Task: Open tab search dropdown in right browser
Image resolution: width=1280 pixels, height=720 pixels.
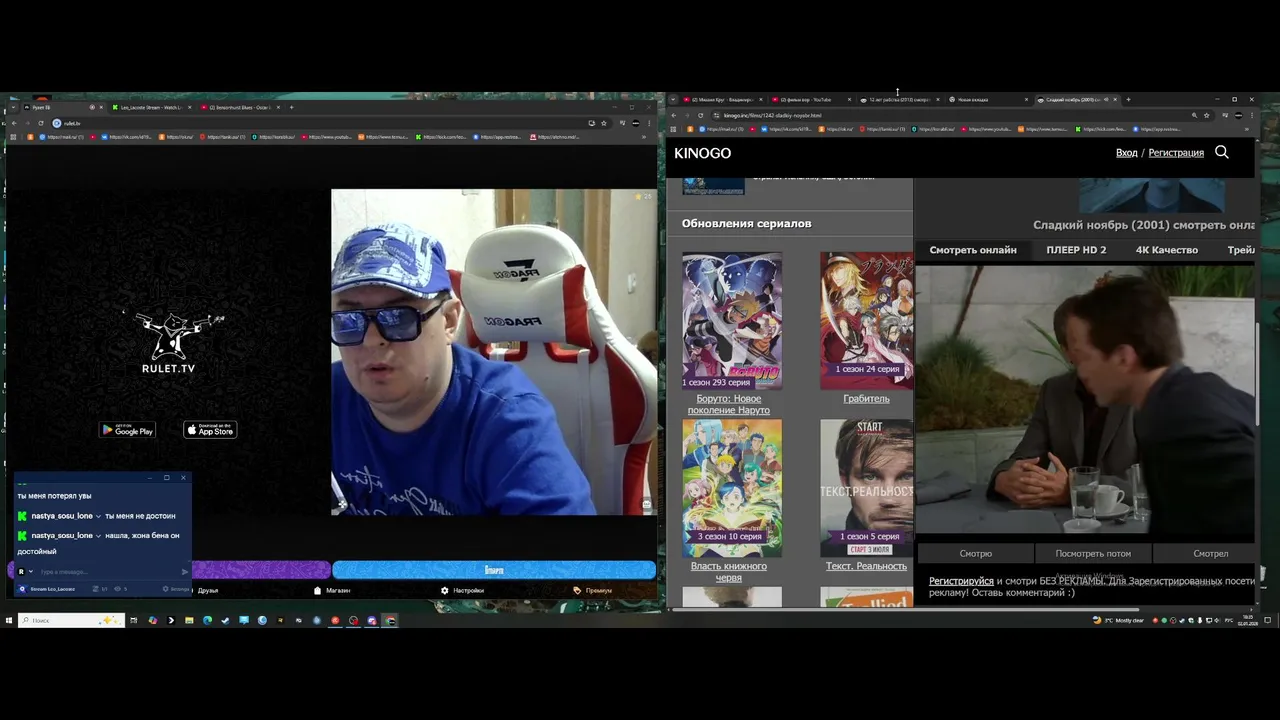Action: coord(673,100)
